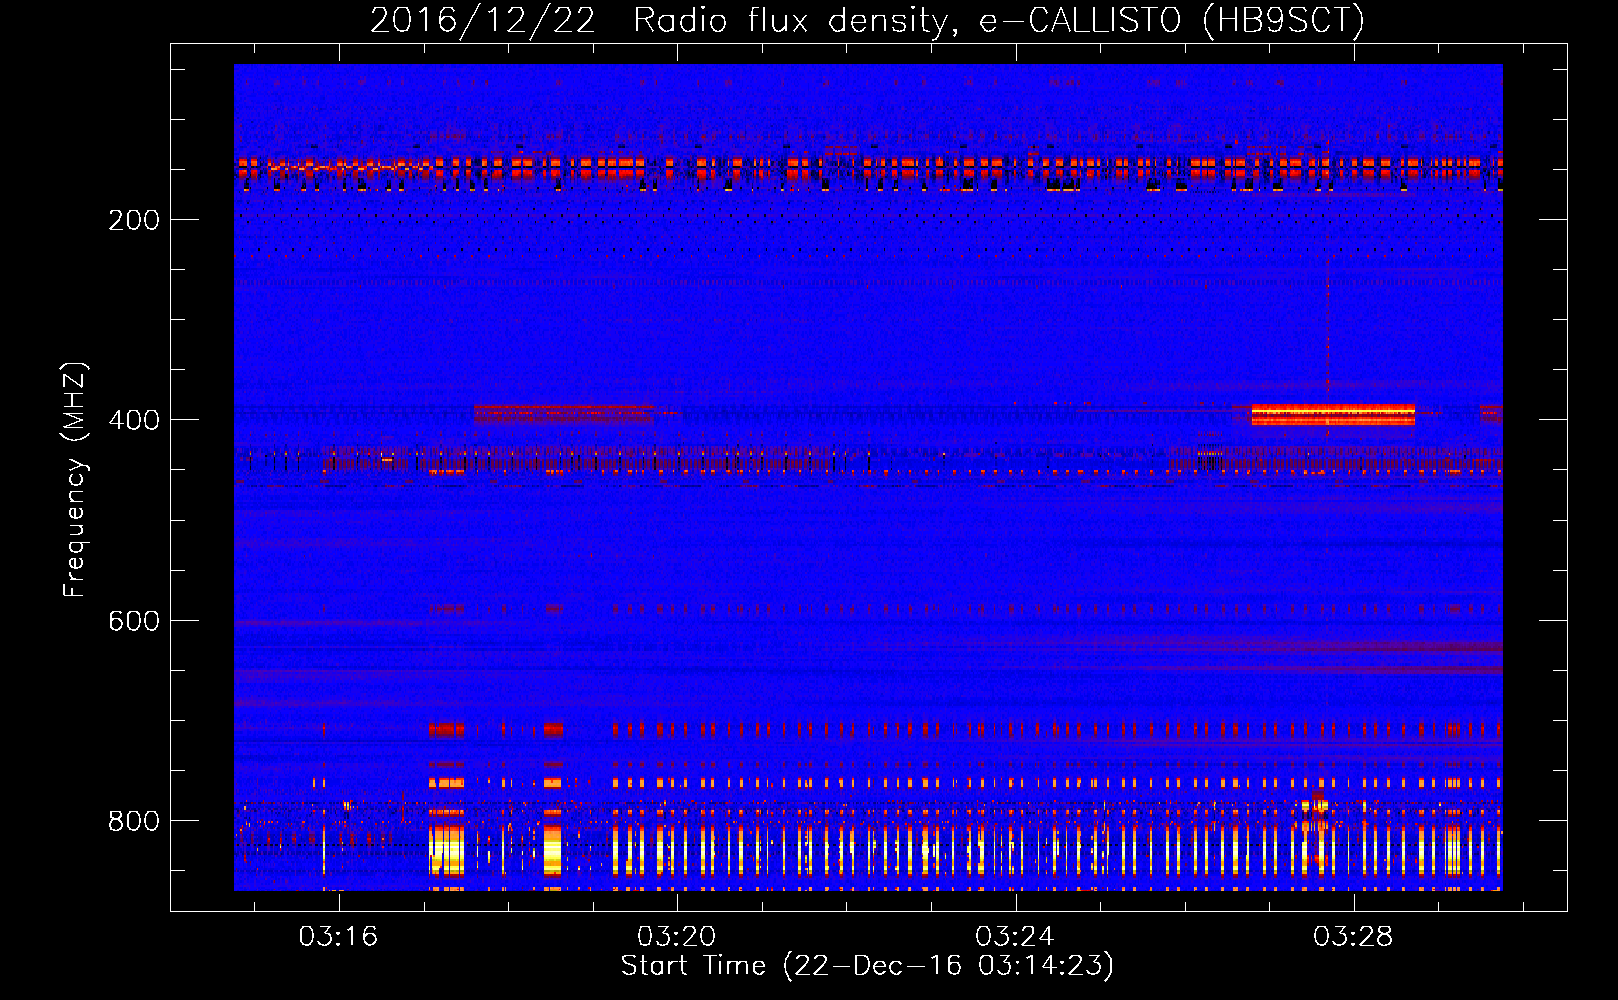Click the 03:24 time tick label
Viewport: 1618px width, 1000px height.
1015,936
